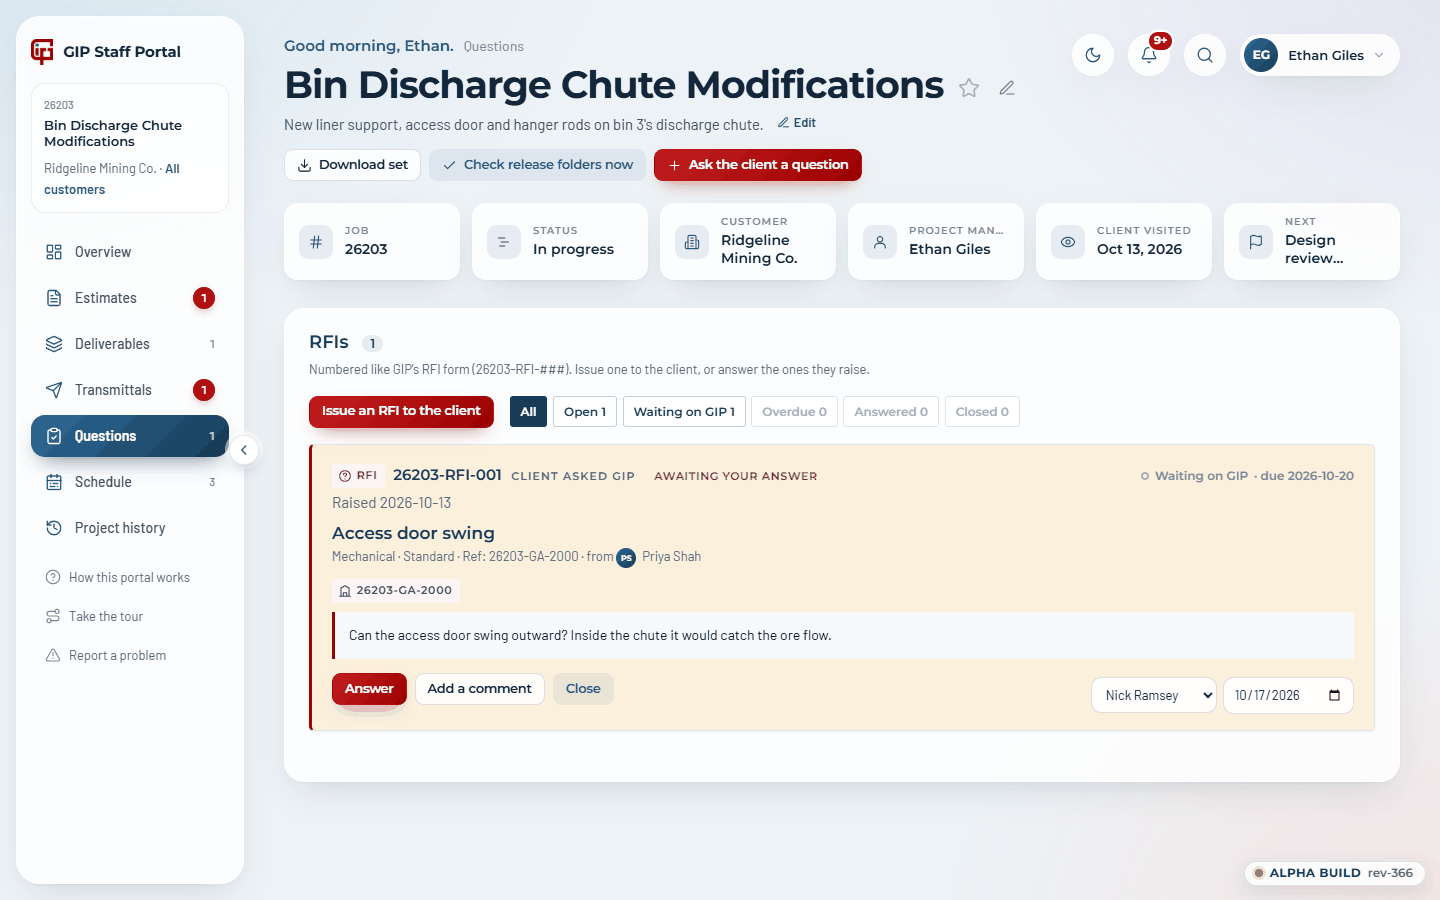Show only Open RFIs

[x=585, y=412]
